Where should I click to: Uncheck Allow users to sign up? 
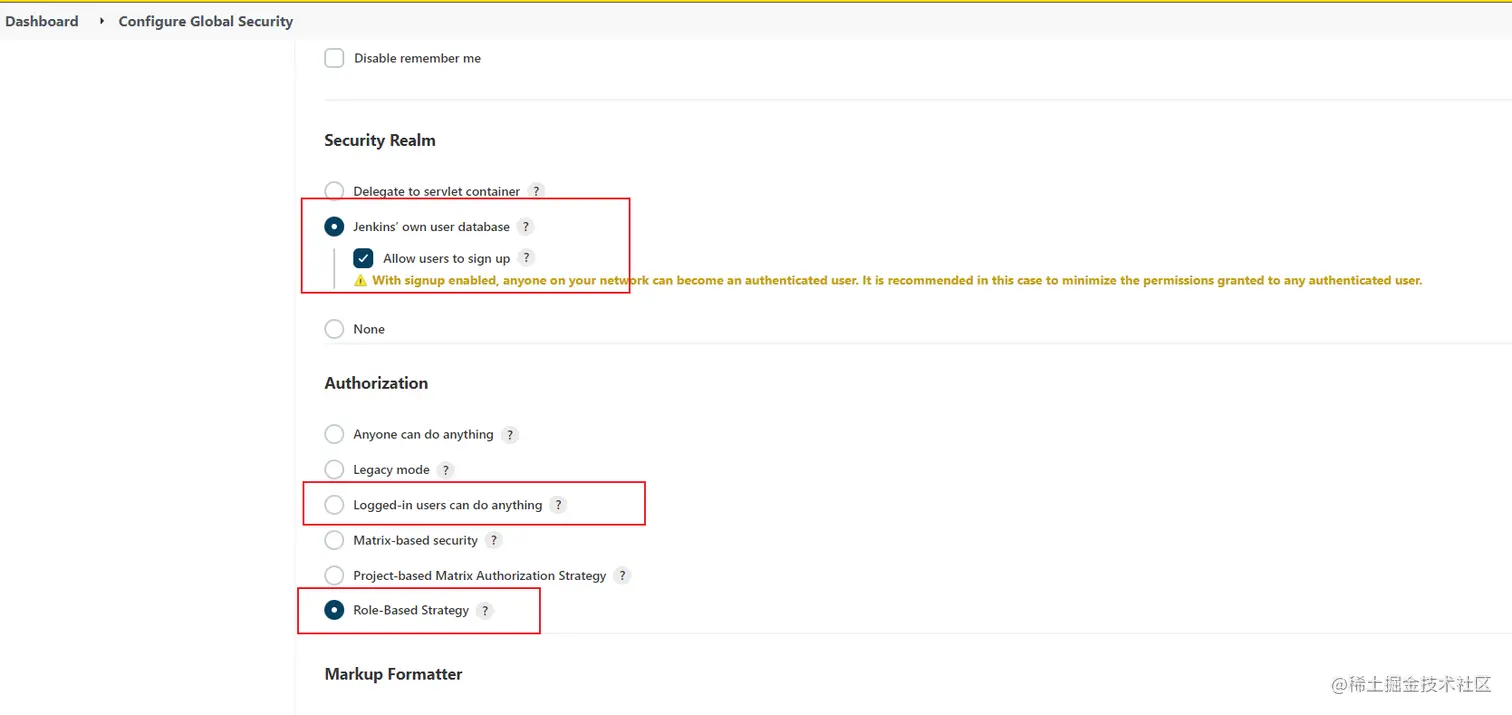point(363,258)
